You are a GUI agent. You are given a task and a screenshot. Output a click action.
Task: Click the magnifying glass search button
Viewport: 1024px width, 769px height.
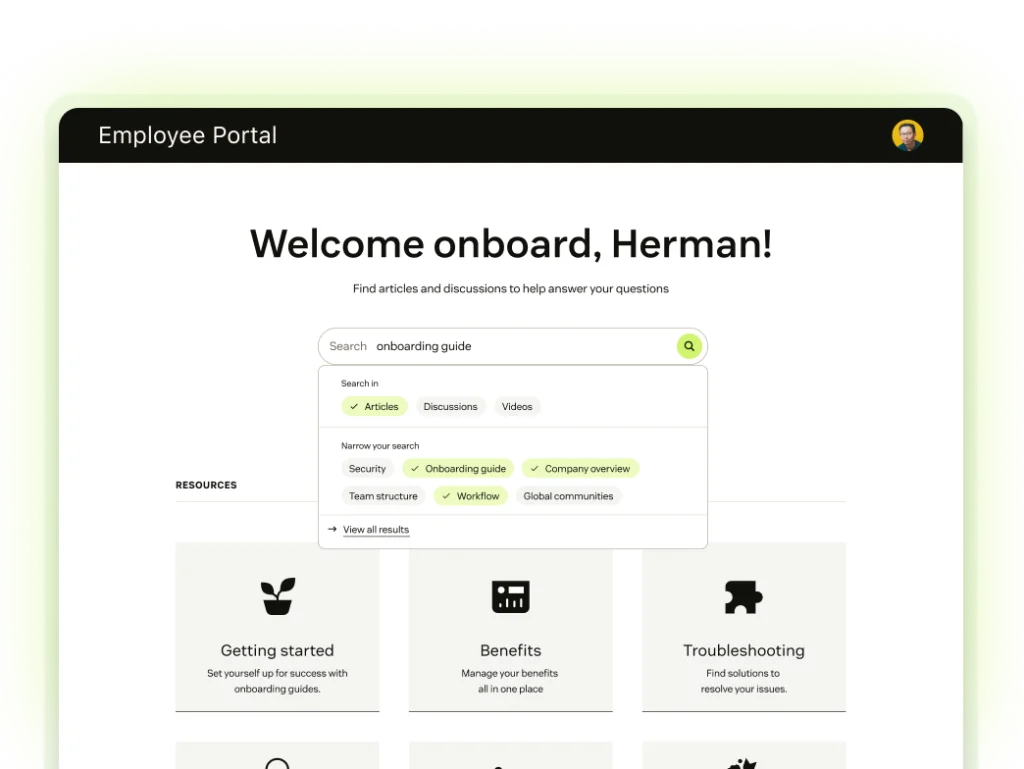click(688, 346)
